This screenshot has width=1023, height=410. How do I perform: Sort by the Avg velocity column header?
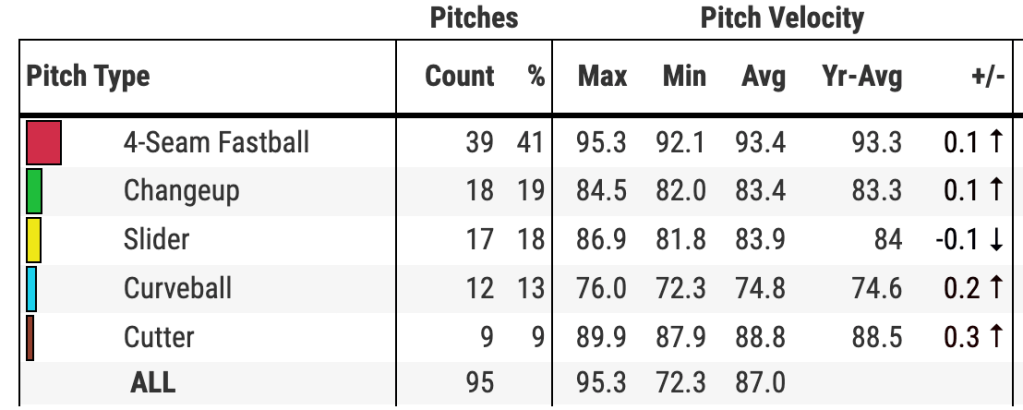coord(763,77)
